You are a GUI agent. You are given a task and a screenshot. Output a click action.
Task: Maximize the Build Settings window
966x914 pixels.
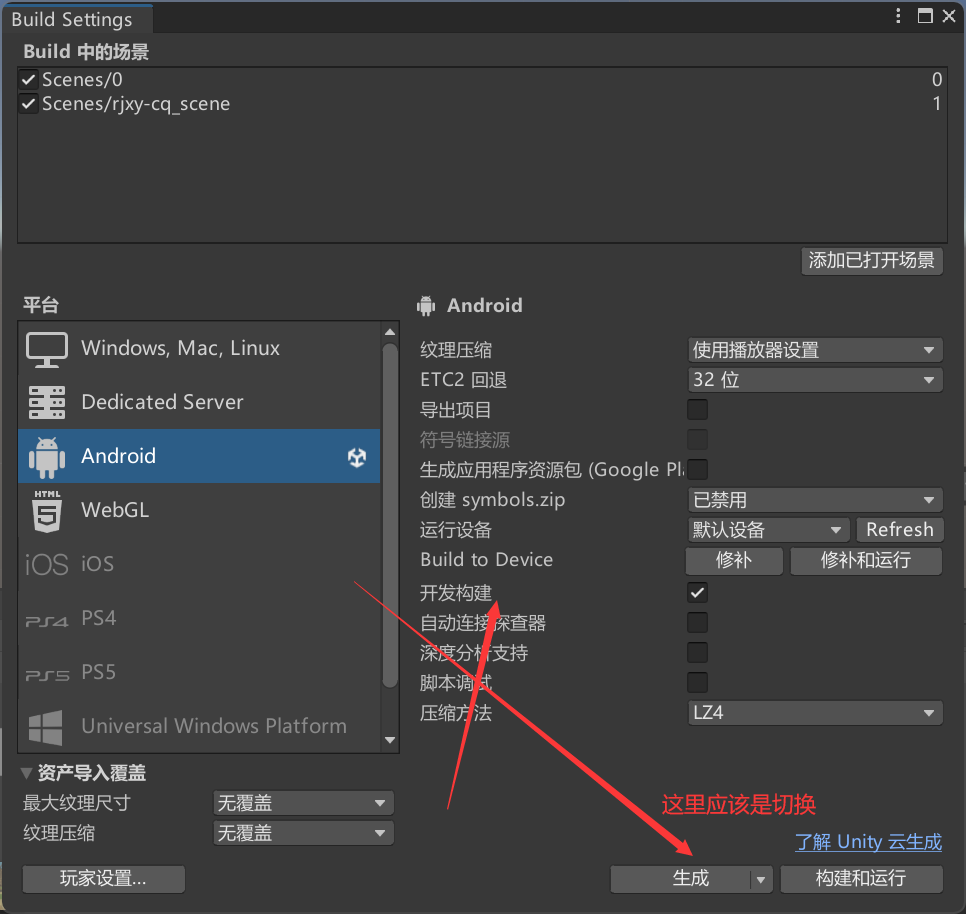925,16
